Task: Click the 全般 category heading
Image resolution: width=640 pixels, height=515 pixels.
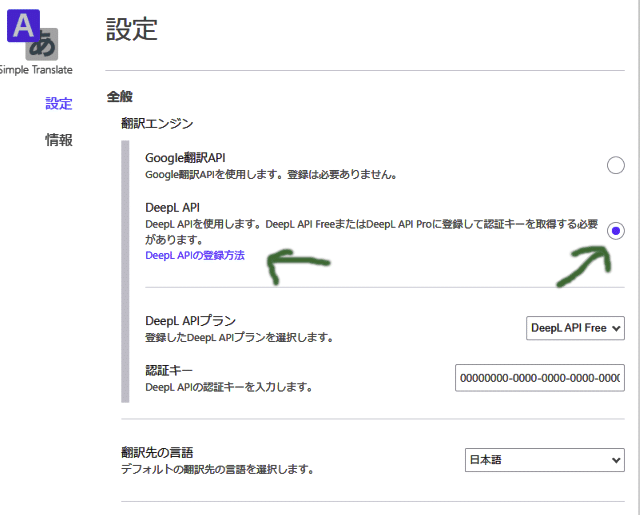Action: pos(120,97)
